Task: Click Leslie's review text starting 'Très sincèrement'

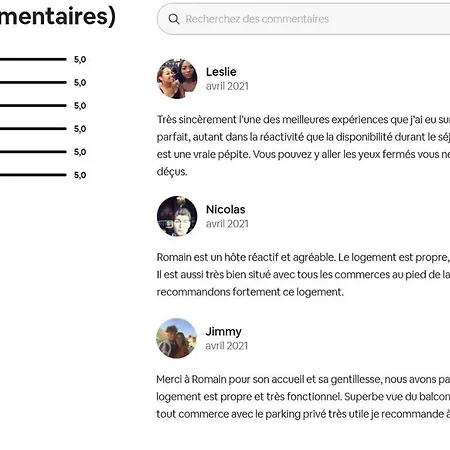Action: (303, 145)
